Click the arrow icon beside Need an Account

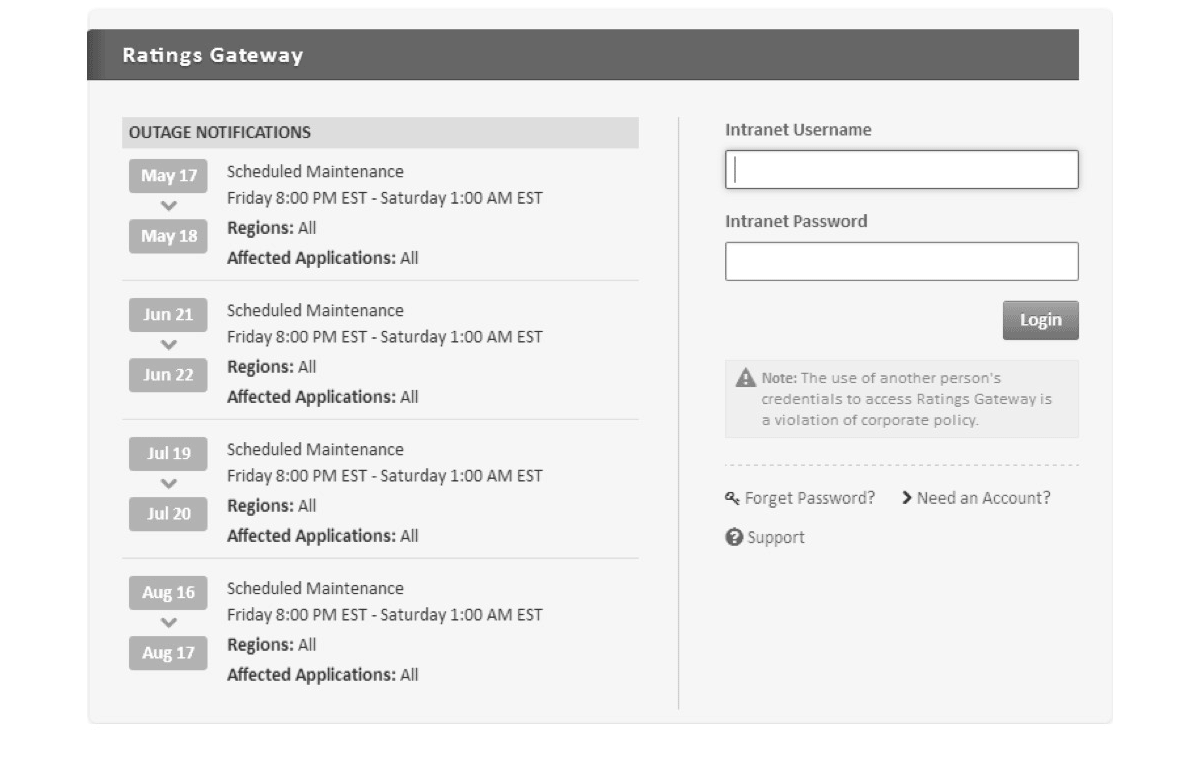click(907, 497)
